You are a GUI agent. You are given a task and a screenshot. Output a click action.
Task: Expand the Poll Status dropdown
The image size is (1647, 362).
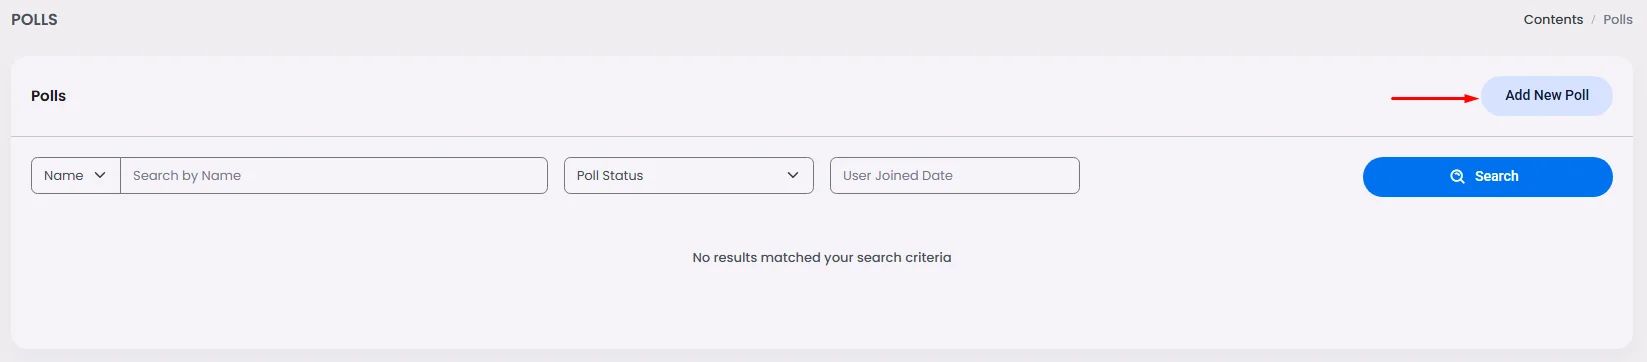coord(689,175)
